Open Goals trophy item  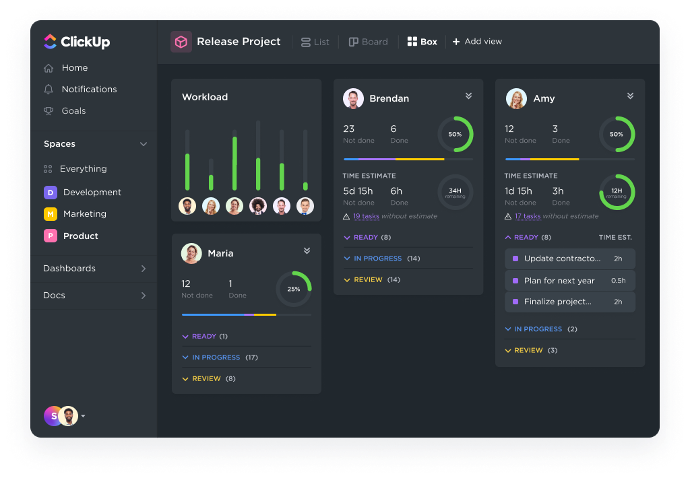coord(49,111)
